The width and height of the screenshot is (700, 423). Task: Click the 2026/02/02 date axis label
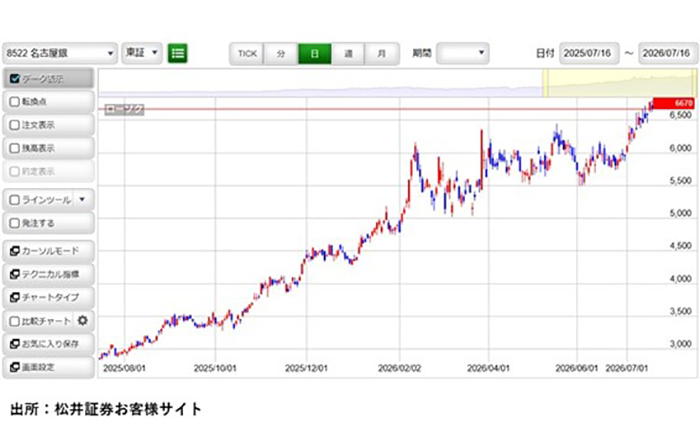tap(400, 369)
